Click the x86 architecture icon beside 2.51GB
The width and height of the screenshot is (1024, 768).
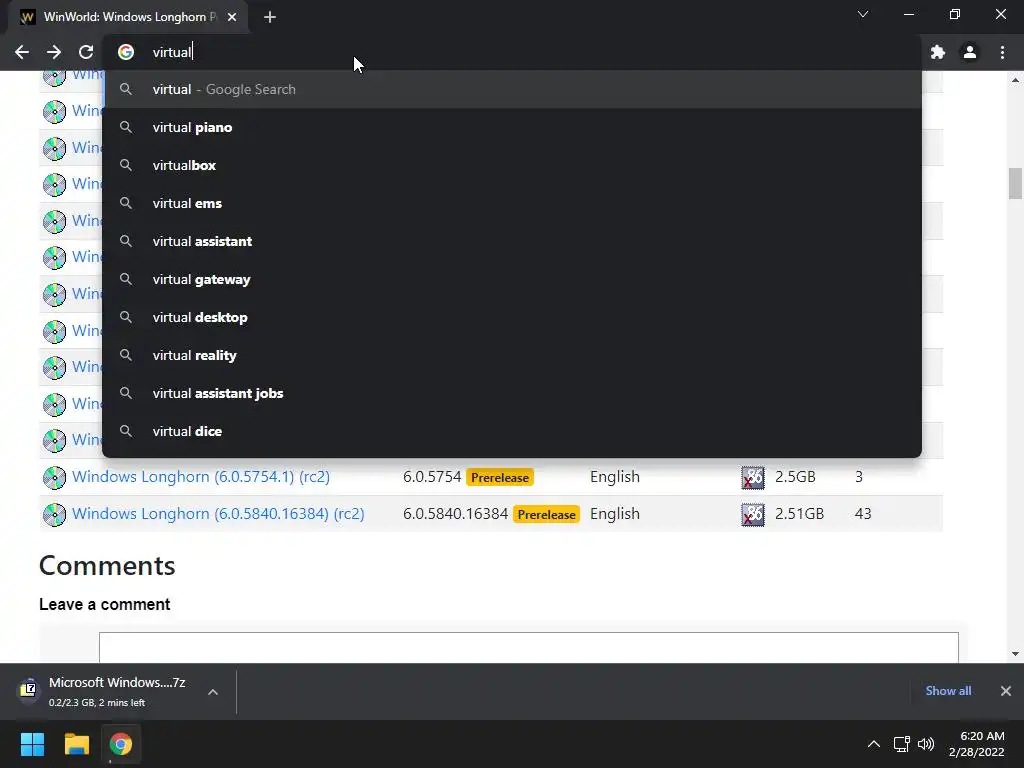click(x=753, y=515)
